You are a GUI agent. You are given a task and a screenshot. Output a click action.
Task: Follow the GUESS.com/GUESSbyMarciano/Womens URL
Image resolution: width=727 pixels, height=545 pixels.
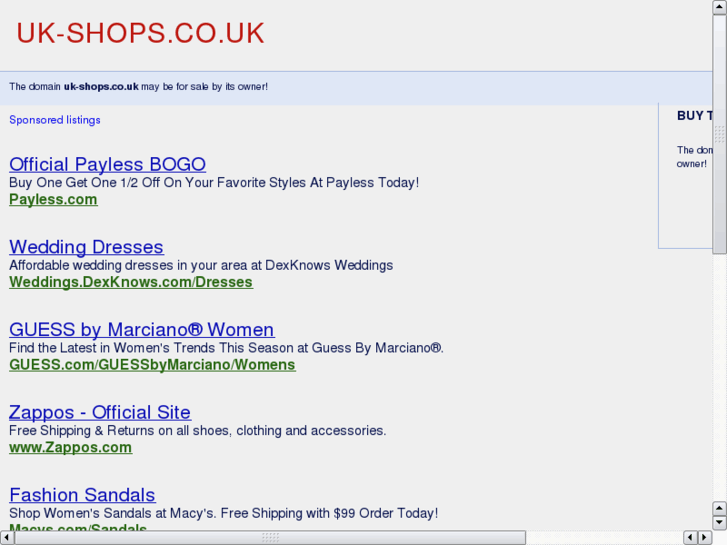153,365
